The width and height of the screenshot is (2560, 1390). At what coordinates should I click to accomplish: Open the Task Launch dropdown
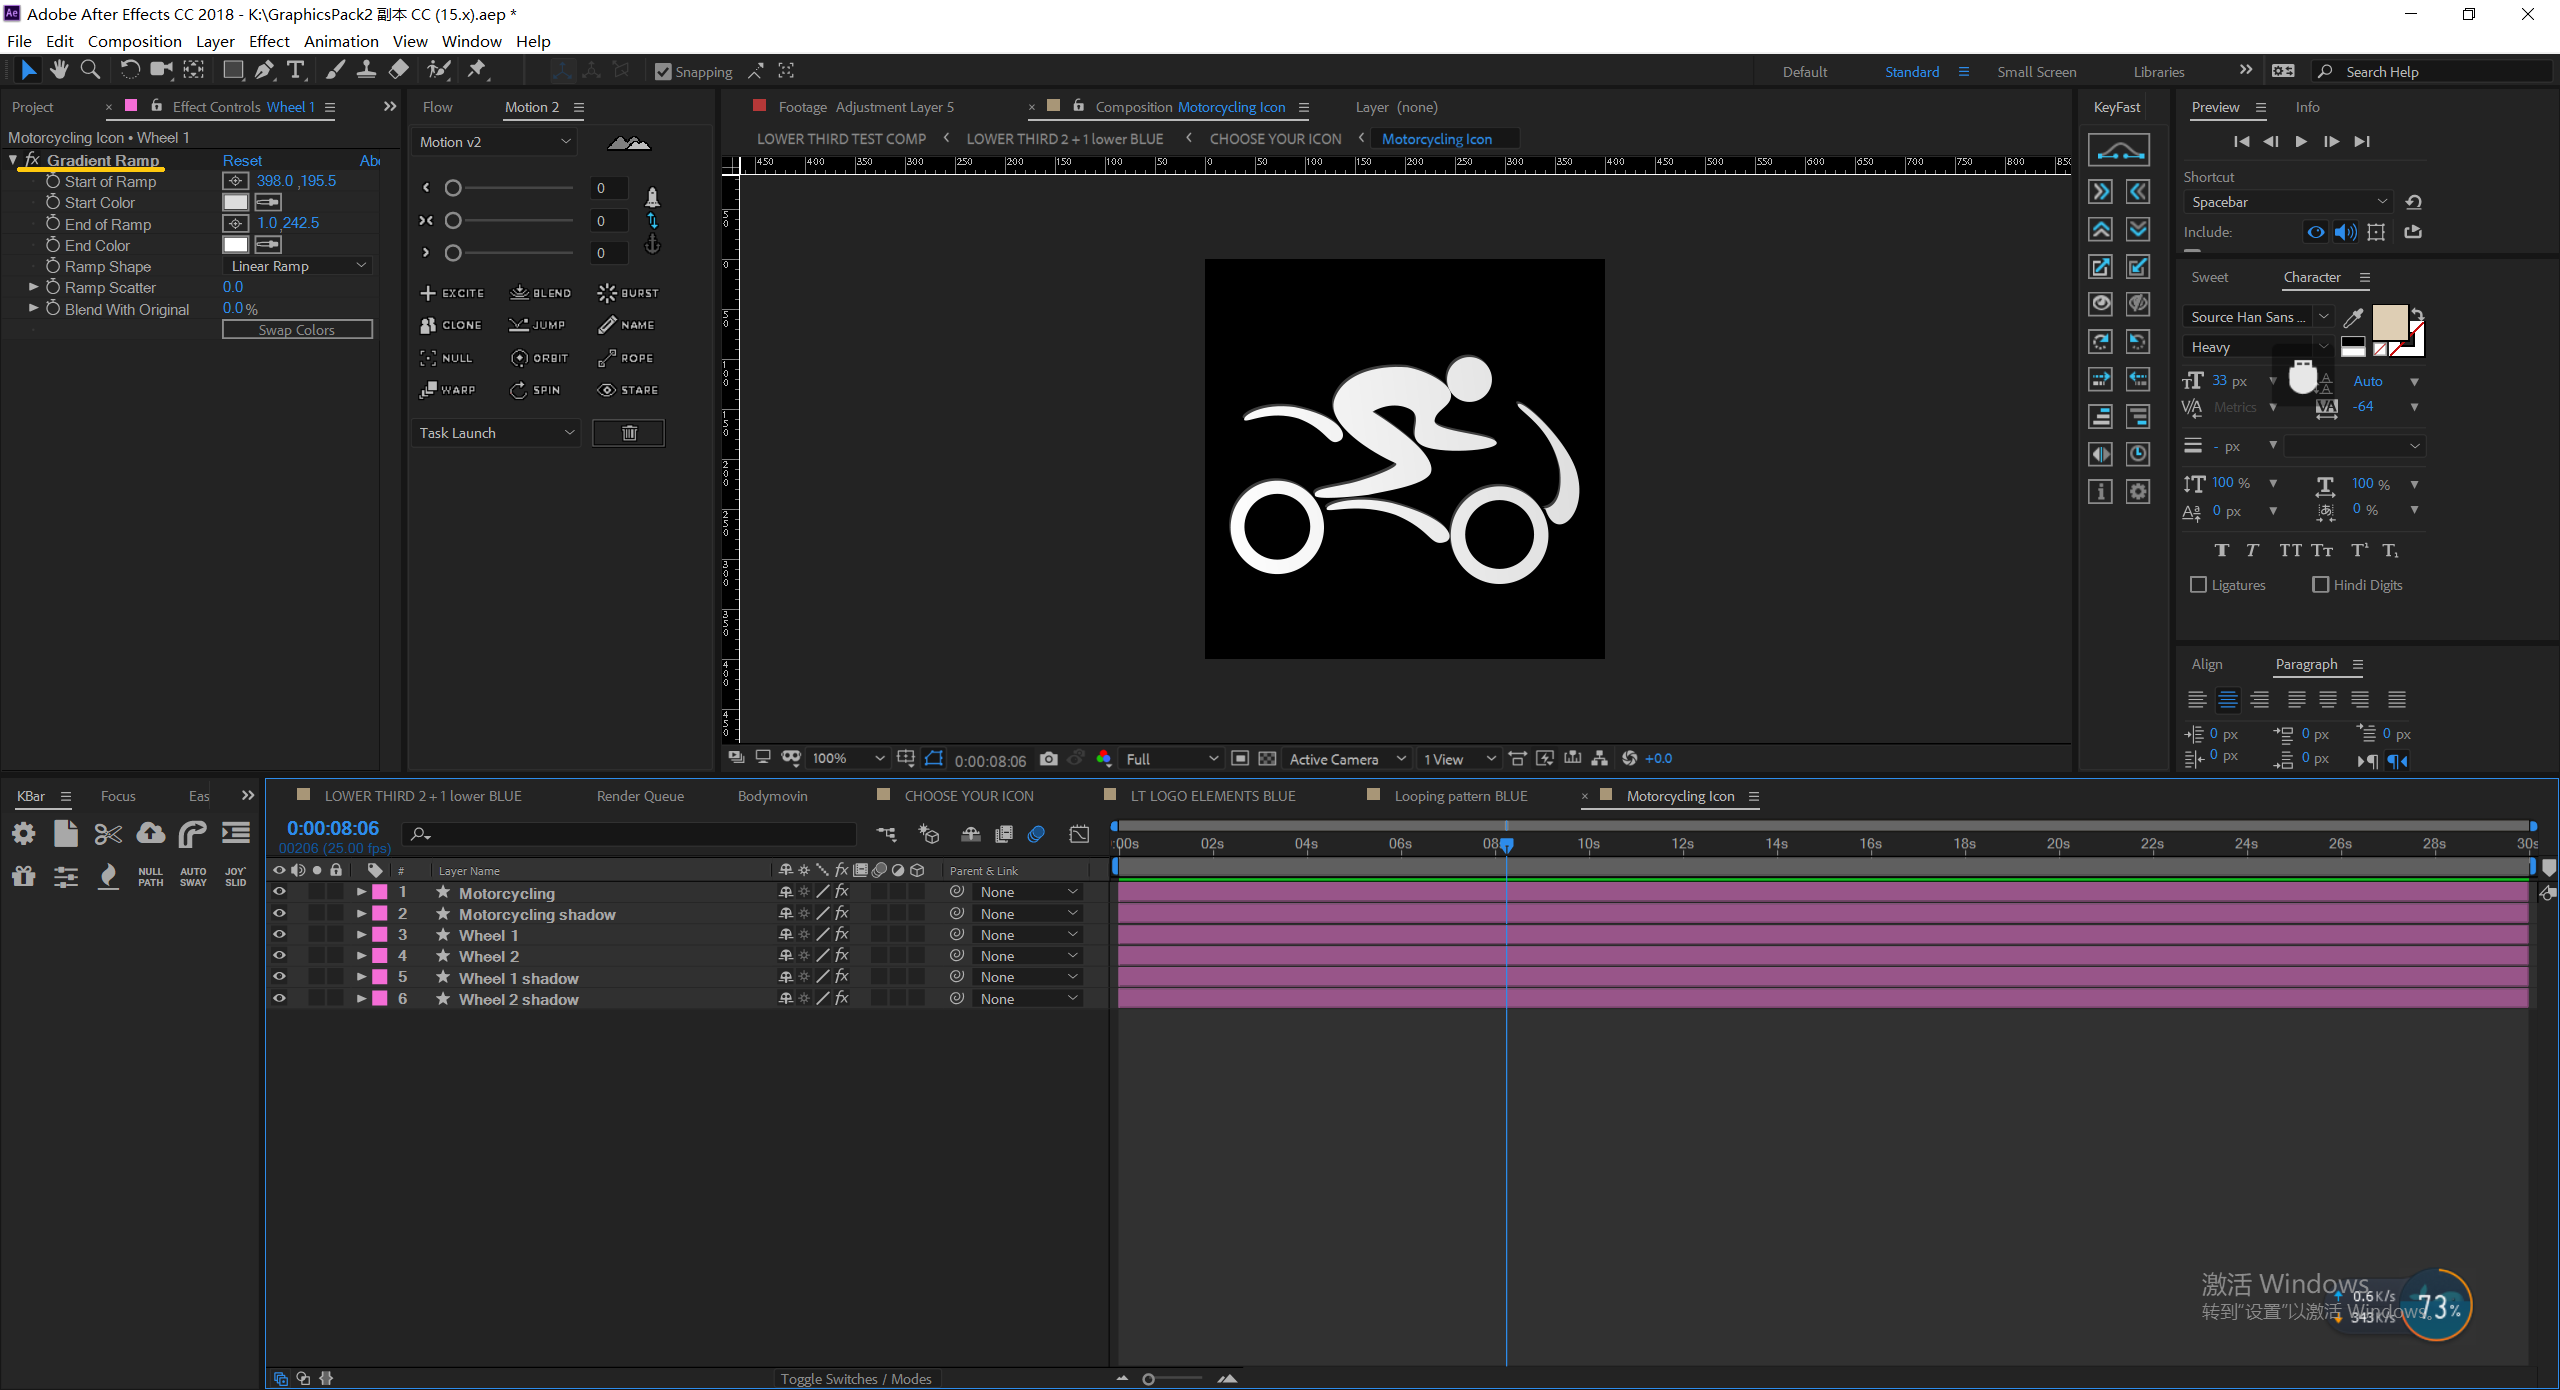496,433
